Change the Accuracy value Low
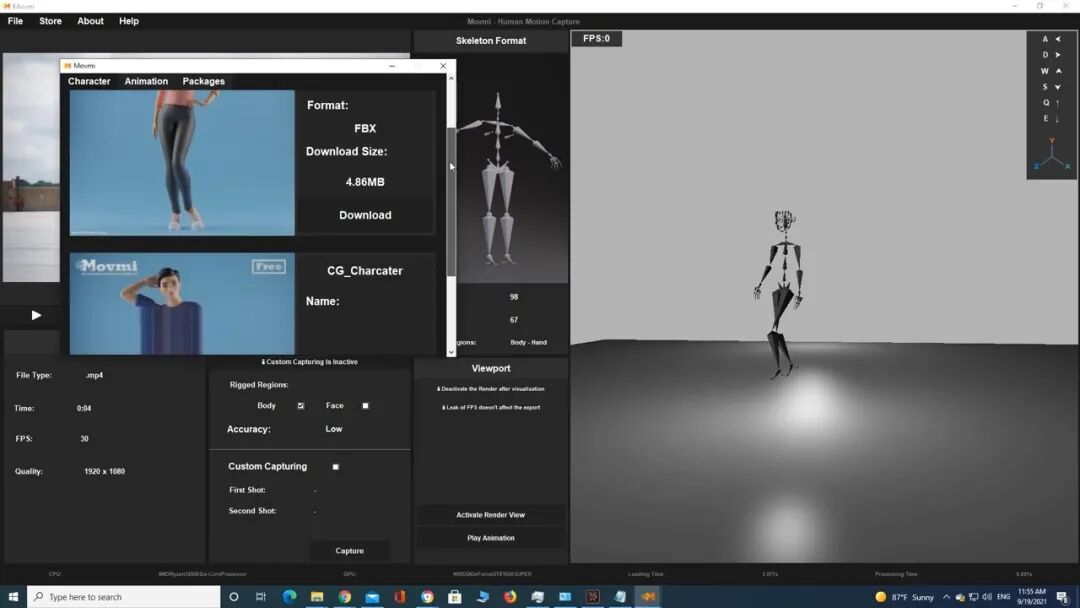The image size is (1080, 608). (333, 429)
